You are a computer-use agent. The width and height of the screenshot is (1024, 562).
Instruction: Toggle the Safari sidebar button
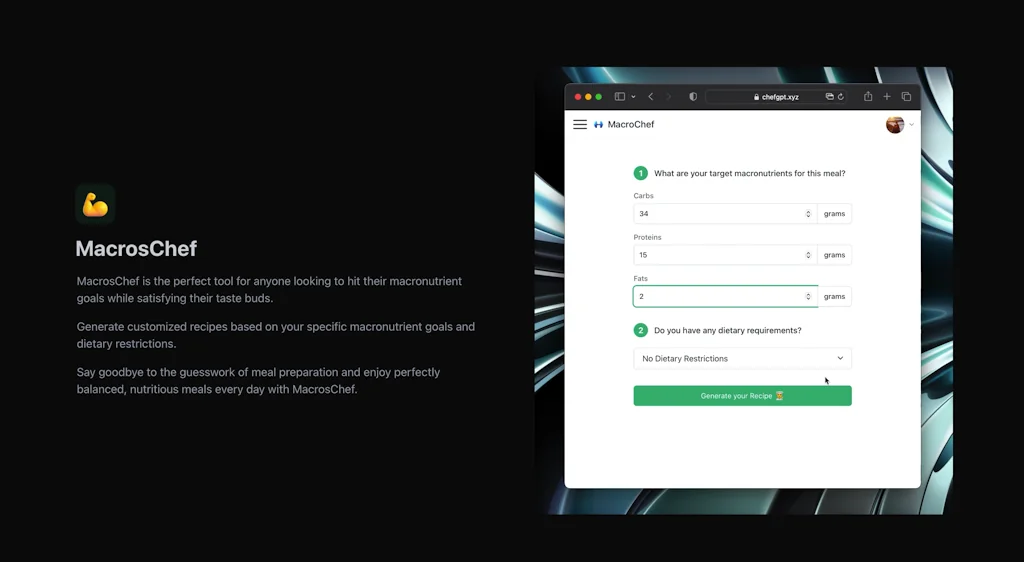pos(620,97)
